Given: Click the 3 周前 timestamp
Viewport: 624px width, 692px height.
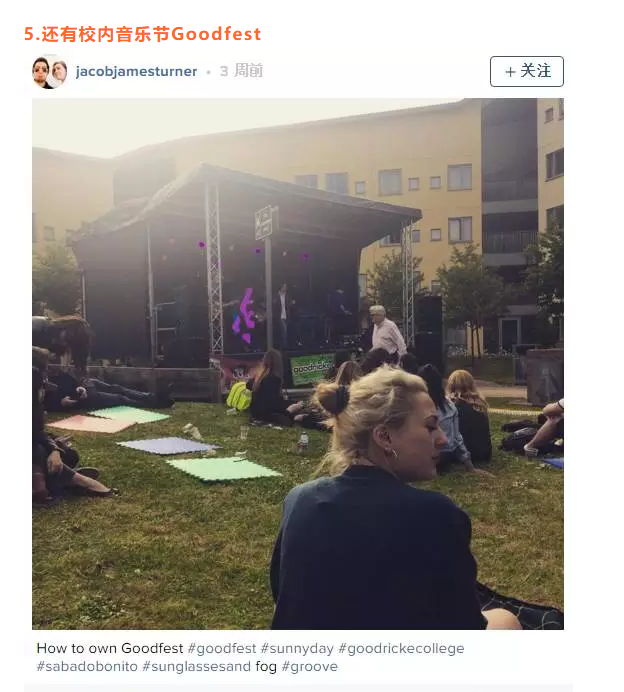Looking at the screenshot, I should (241, 71).
